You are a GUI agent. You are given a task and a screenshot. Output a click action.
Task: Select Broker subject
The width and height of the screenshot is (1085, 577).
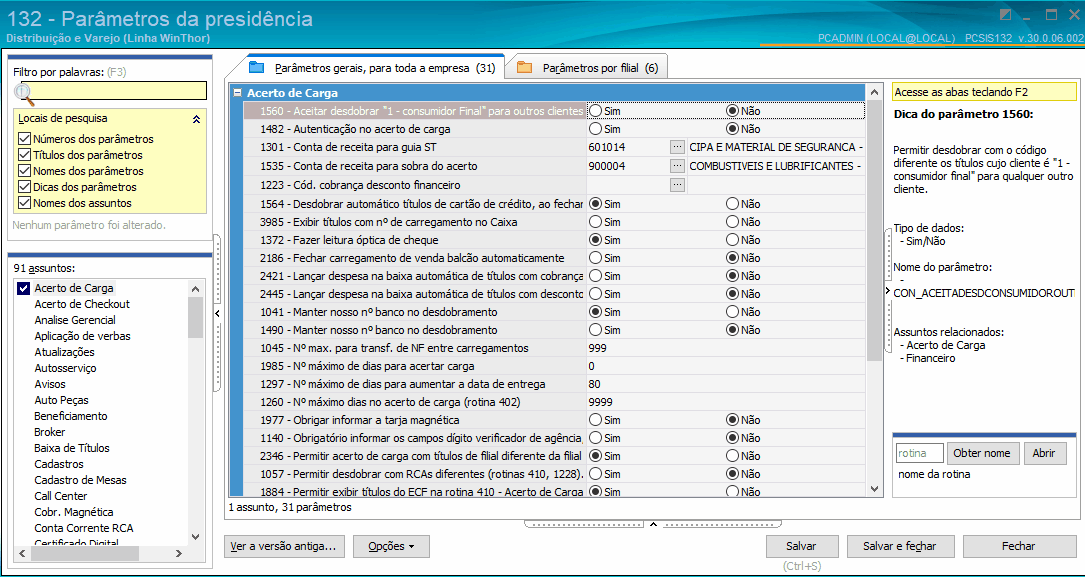pos(50,432)
